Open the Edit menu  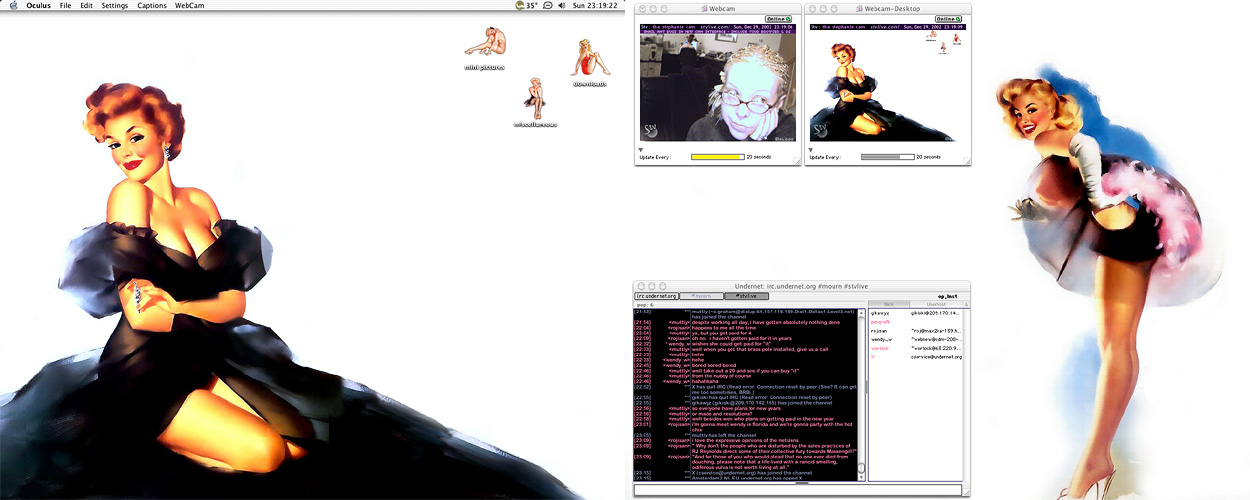point(87,5)
